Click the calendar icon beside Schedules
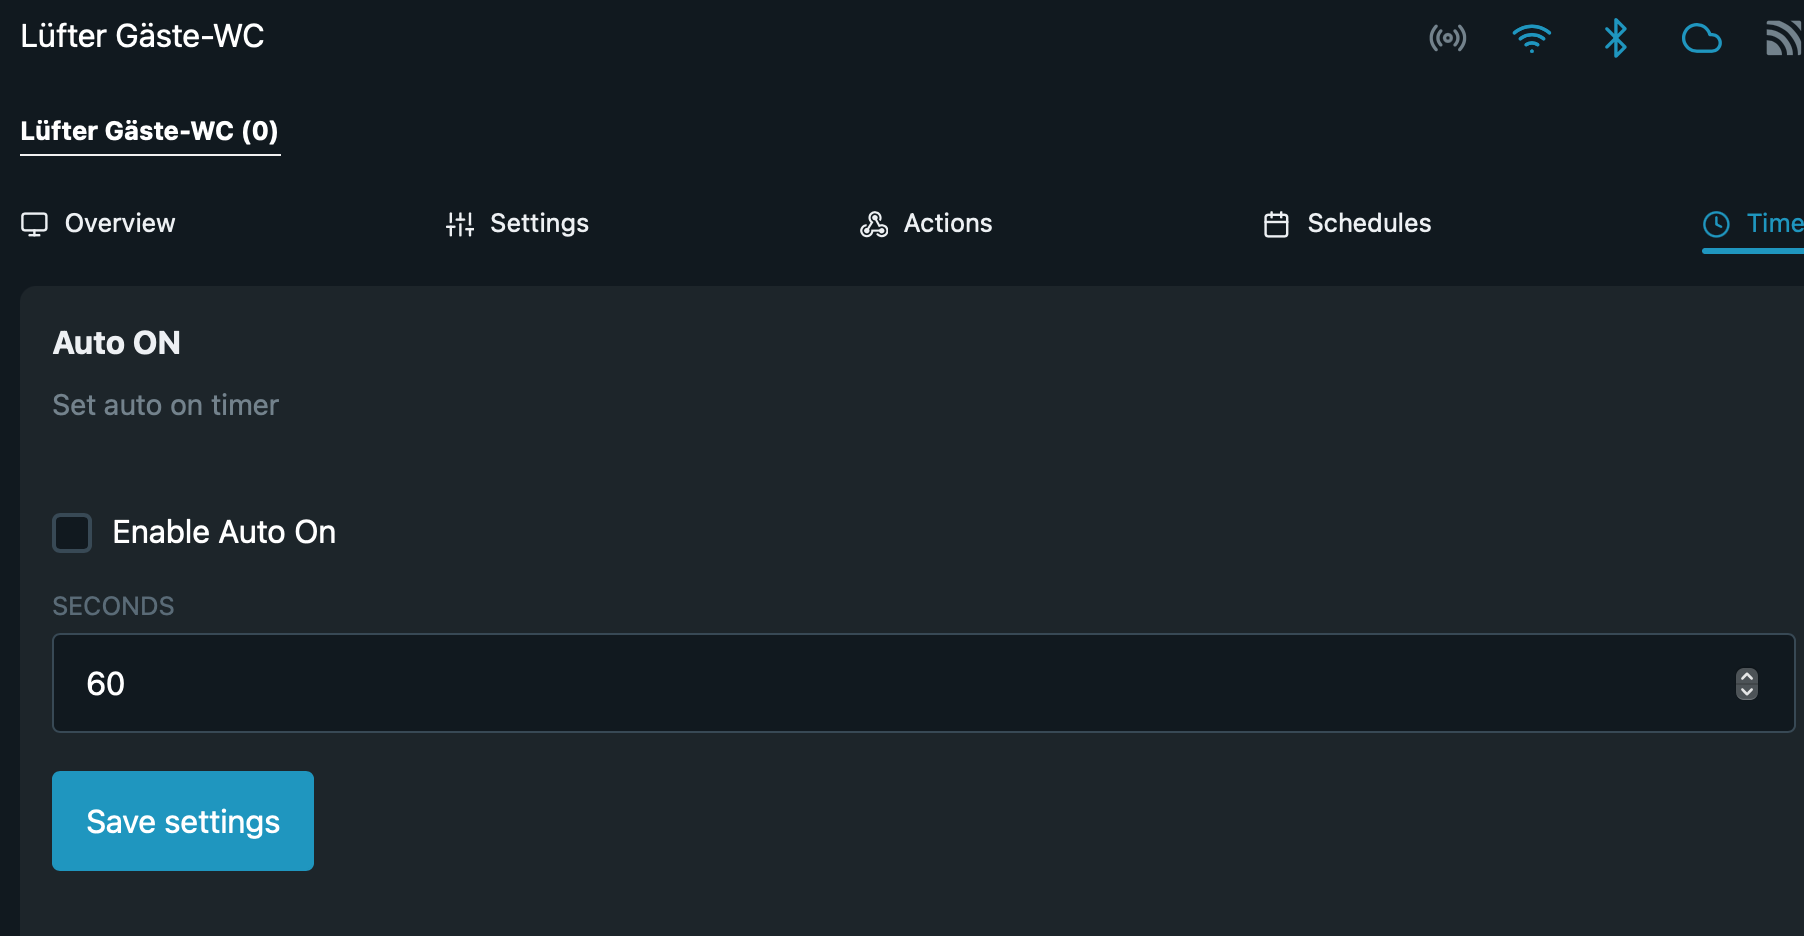 [1276, 224]
